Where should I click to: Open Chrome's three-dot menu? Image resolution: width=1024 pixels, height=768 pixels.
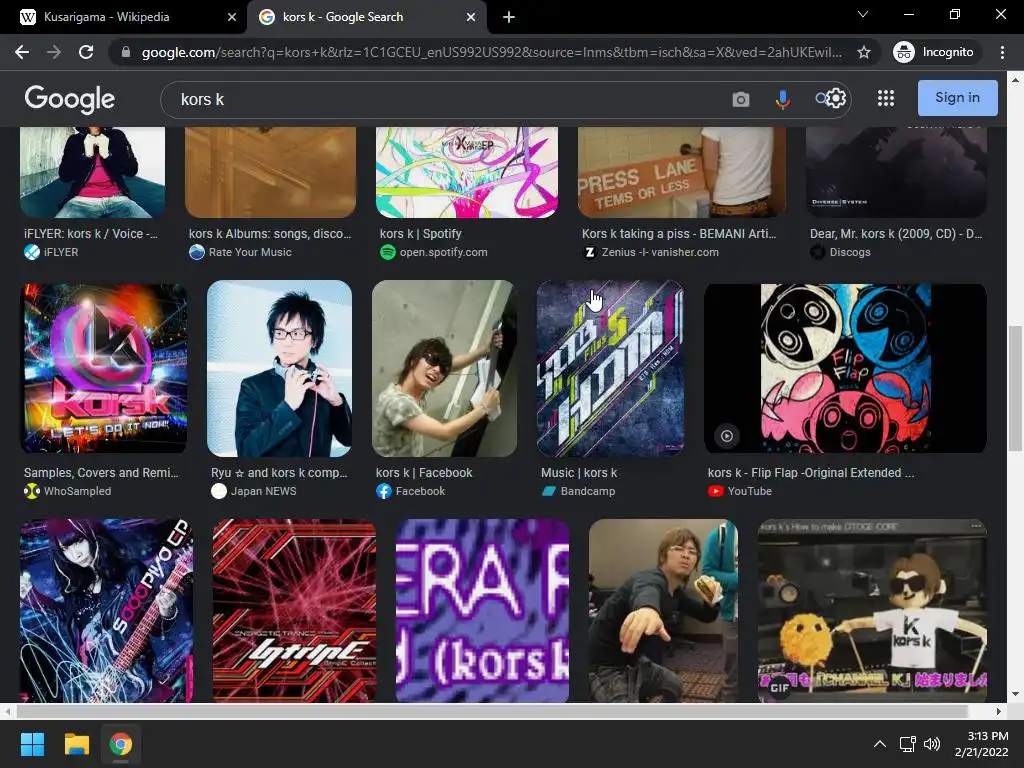[1002, 52]
